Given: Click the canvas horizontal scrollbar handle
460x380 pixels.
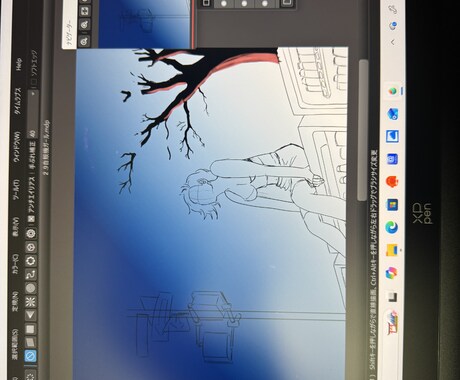Looking at the screenshot, I should tap(363, 130).
